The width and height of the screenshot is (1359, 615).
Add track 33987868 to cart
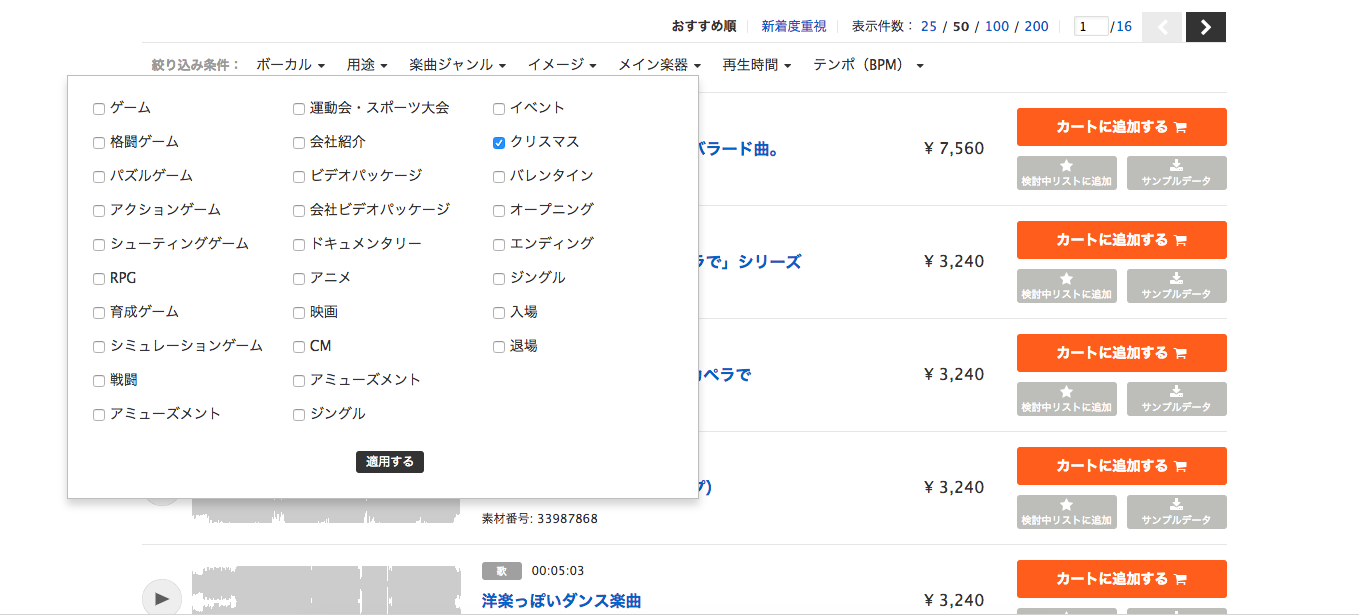click(x=1122, y=466)
